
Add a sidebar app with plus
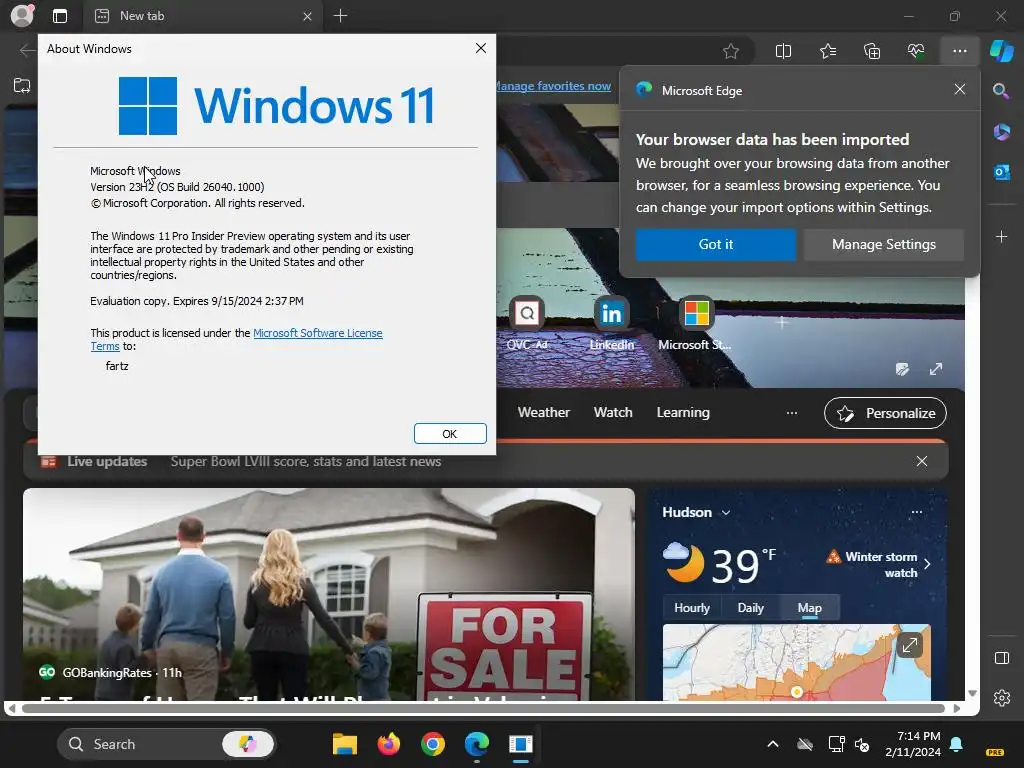coord(1001,236)
